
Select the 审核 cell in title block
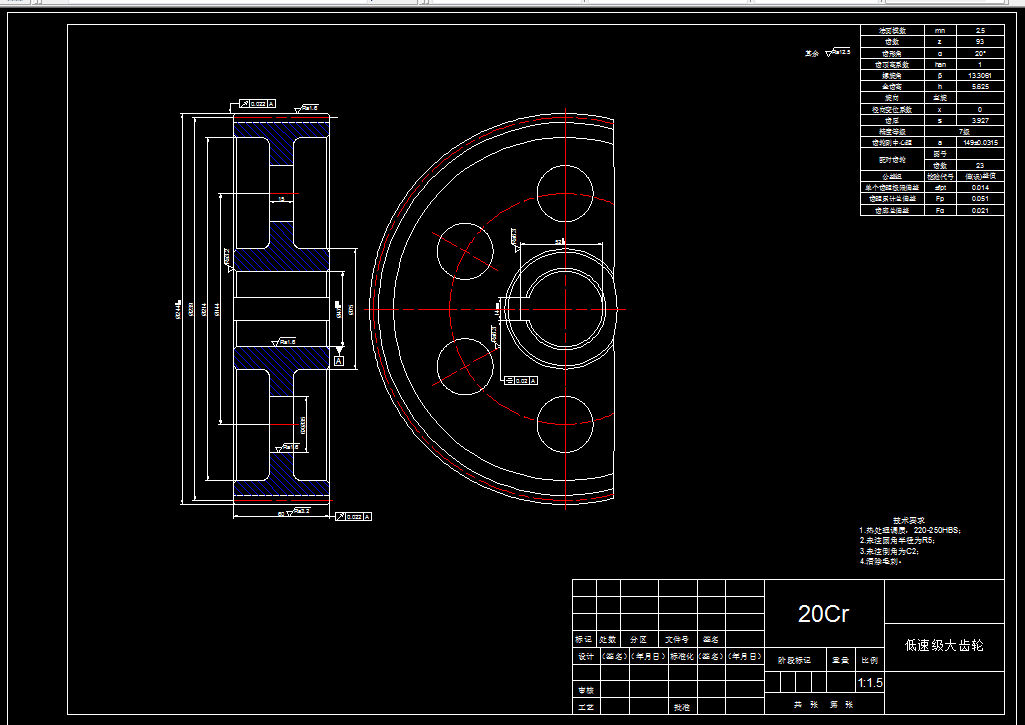point(586,690)
